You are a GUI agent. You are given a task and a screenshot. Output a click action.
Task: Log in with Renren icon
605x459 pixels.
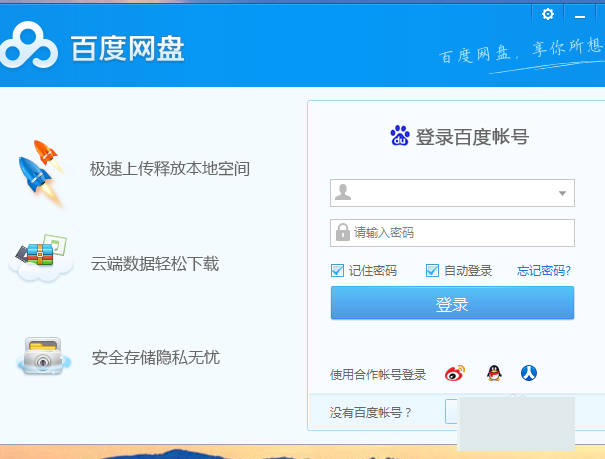pos(529,373)
